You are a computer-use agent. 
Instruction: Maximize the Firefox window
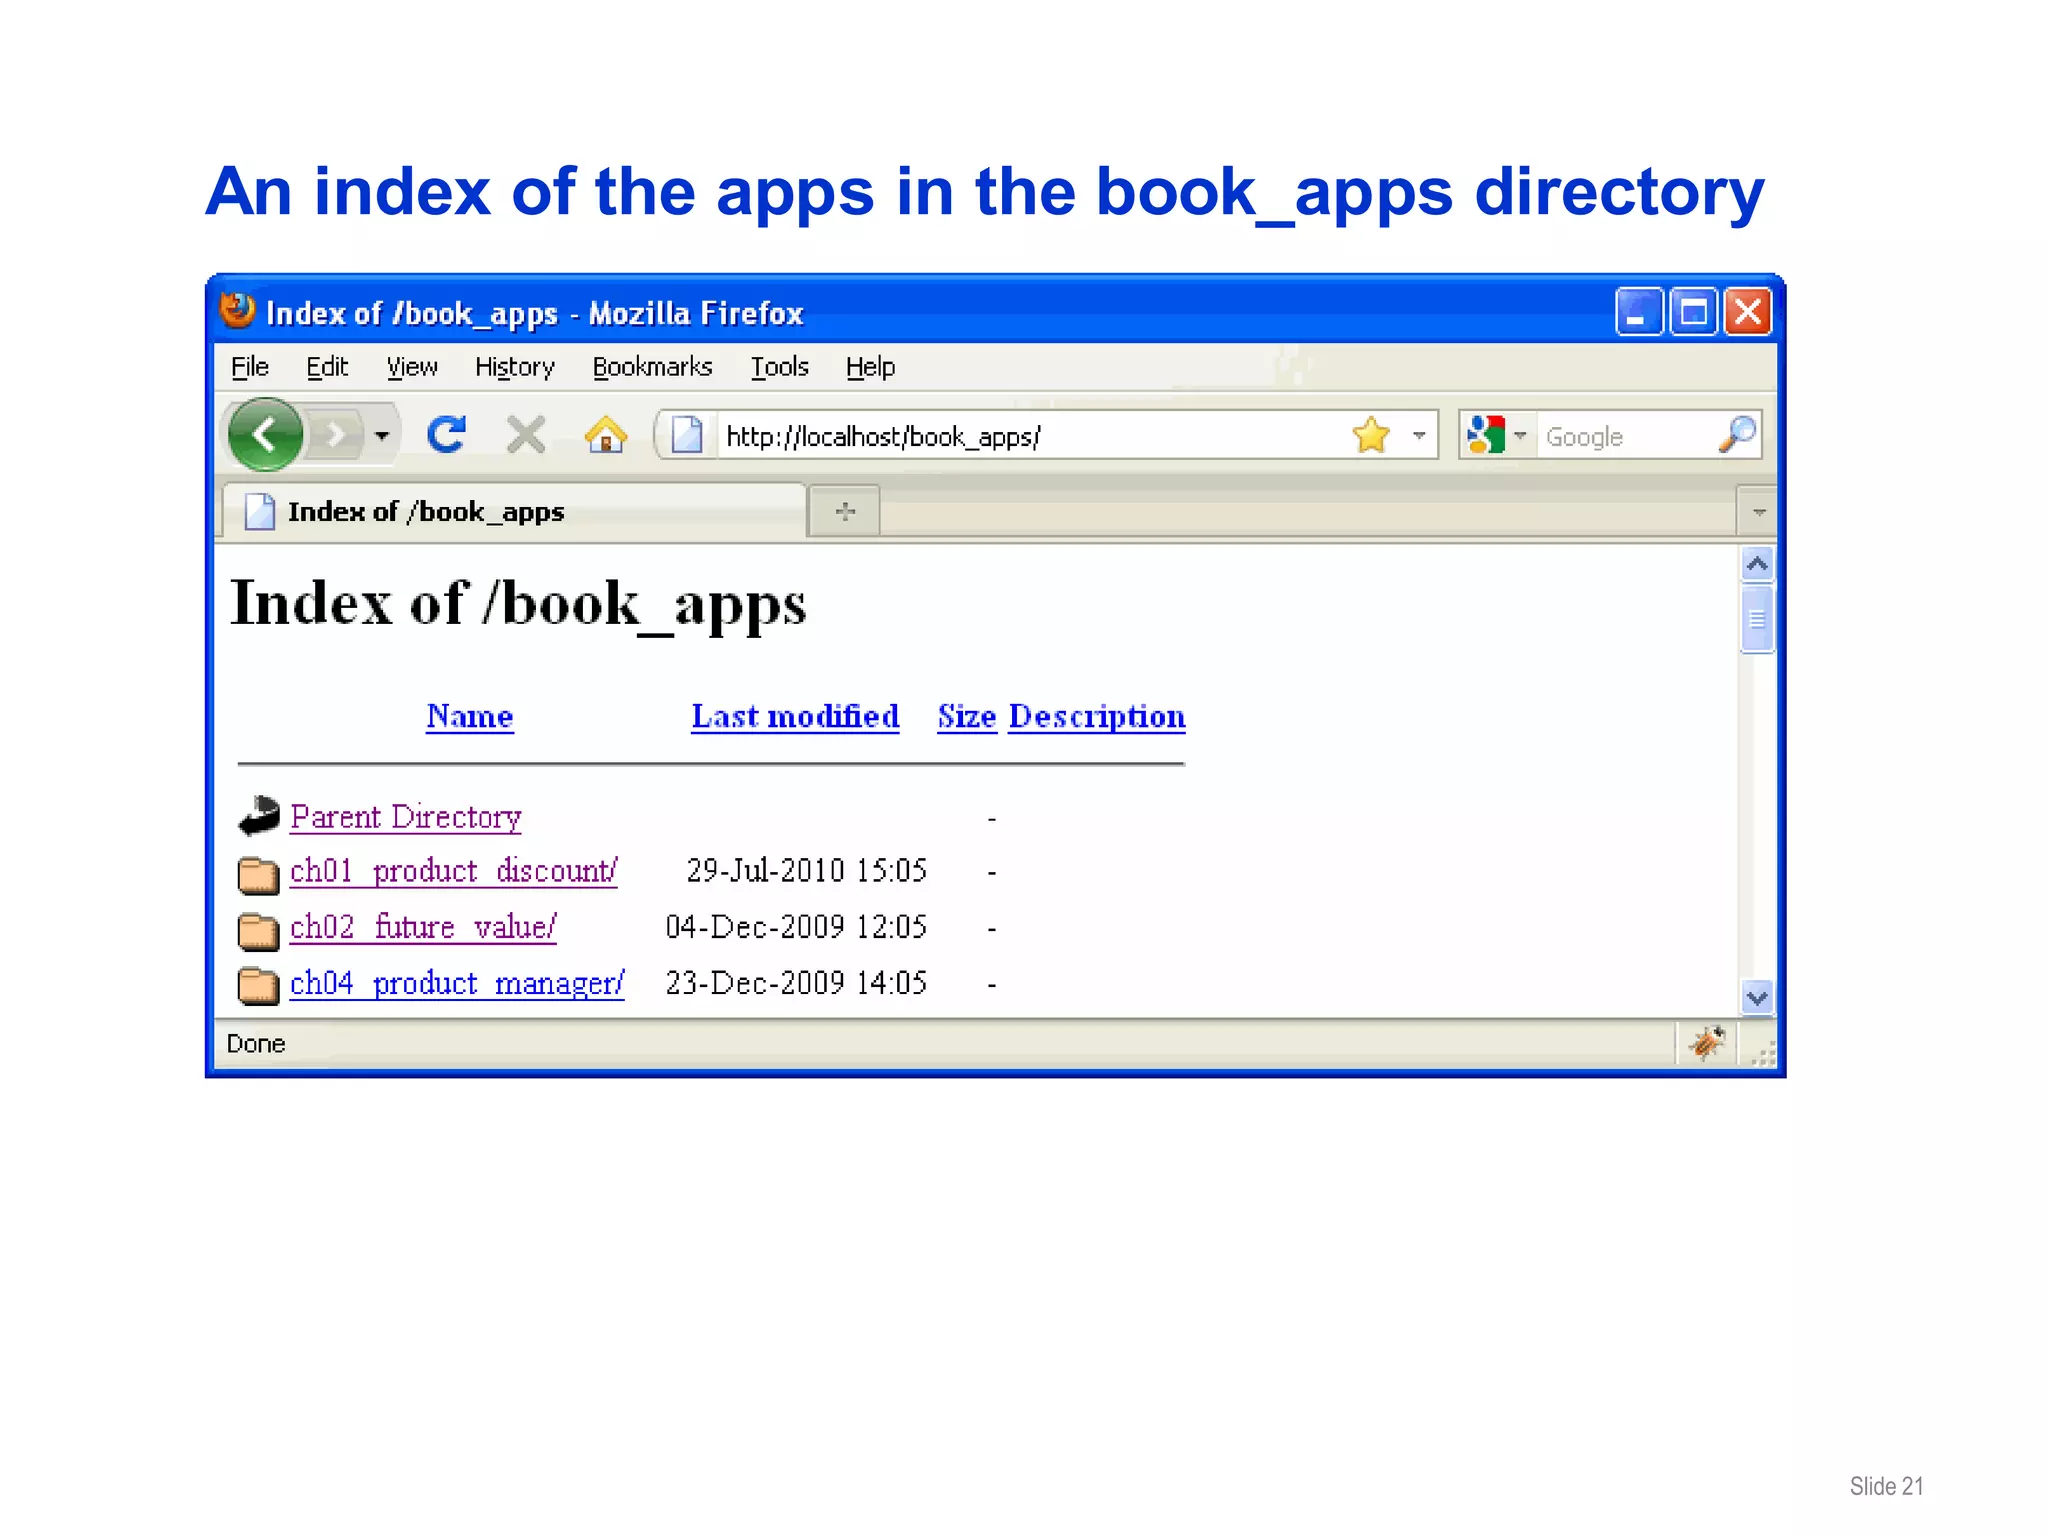pos(1693,312)
